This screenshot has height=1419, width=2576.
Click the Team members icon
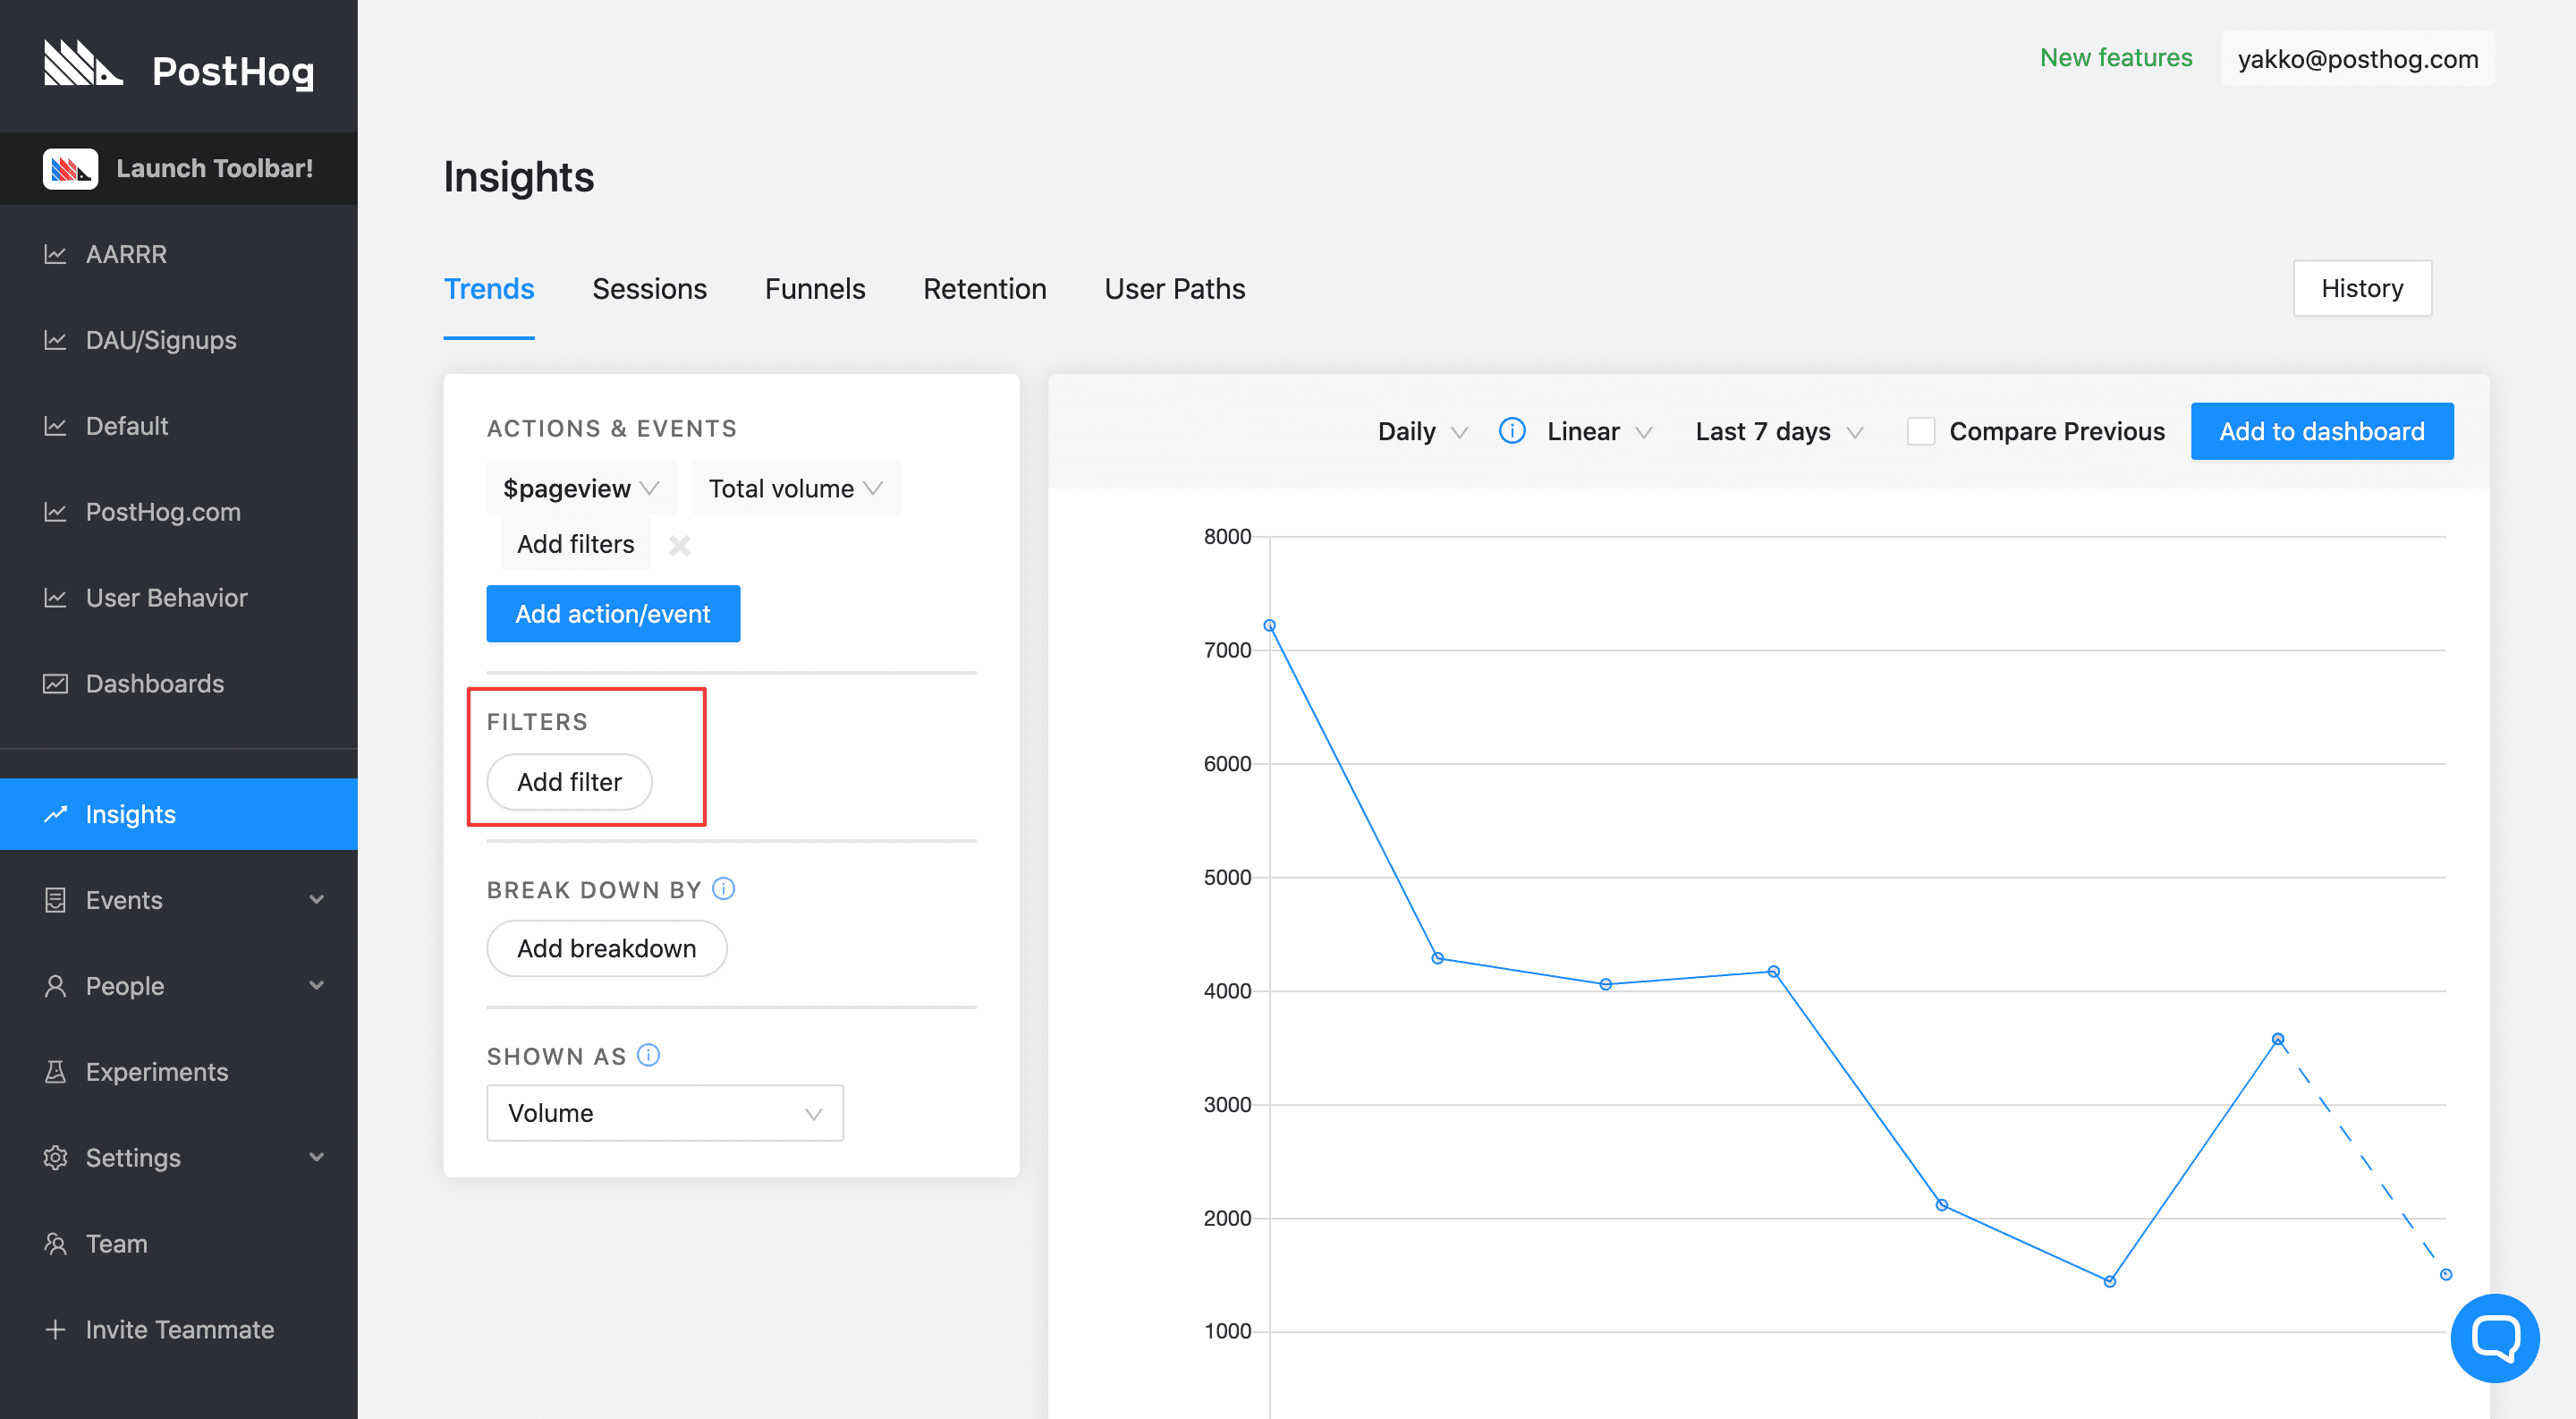tap(55, 1244)
